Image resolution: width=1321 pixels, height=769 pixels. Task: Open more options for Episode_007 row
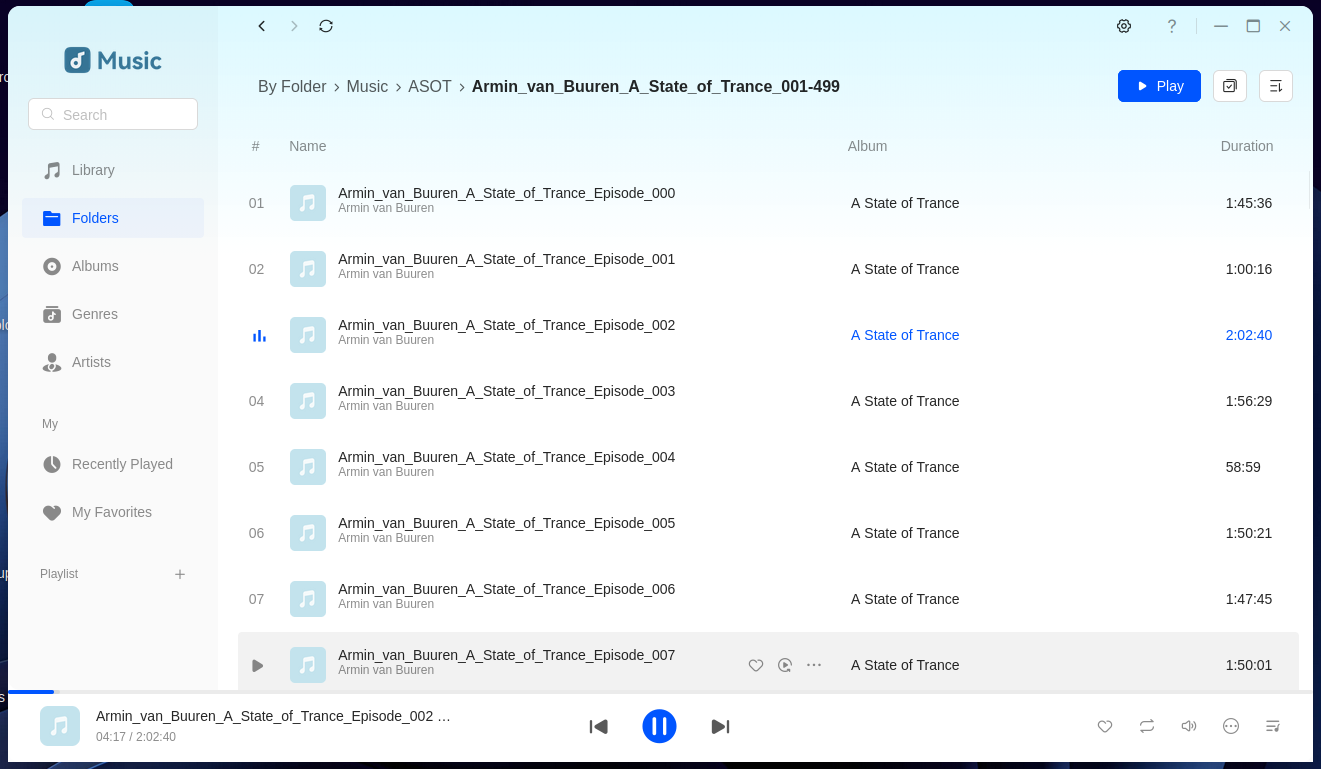(x=814, y=665)
